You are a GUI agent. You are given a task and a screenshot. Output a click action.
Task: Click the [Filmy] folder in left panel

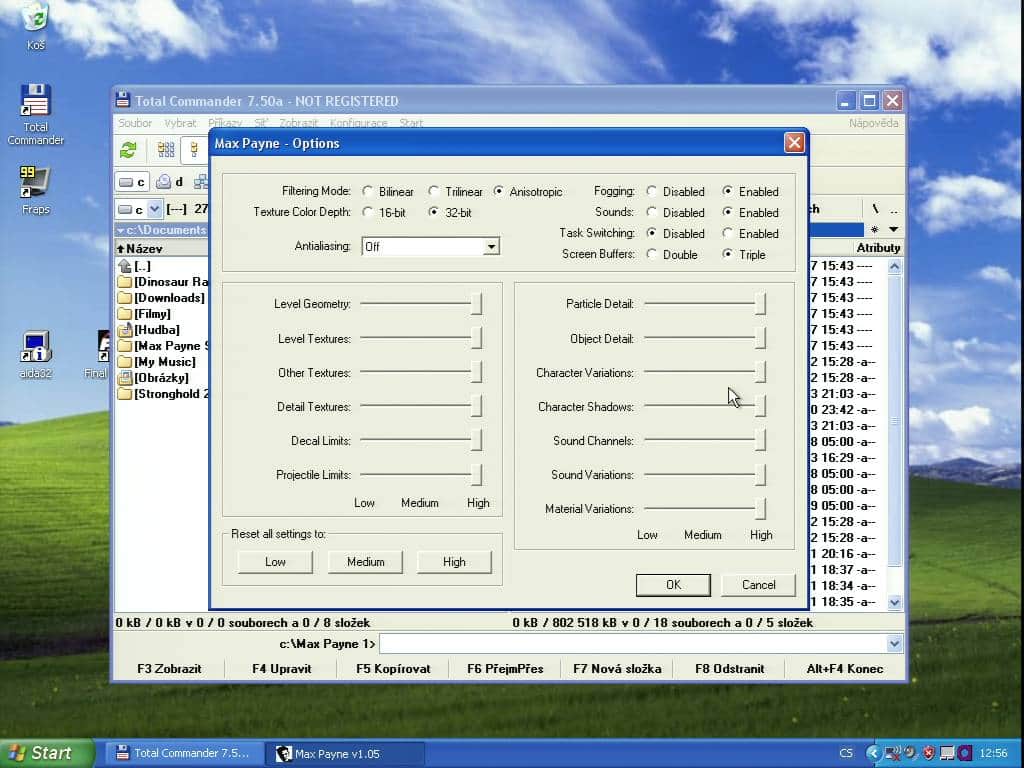click(144, 314)
